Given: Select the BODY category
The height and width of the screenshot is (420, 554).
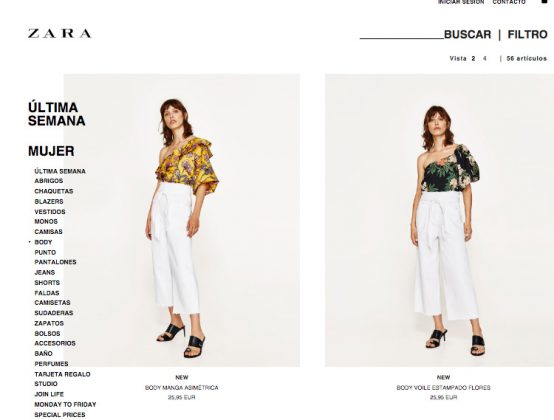Looking at the screenshot, I should click(43, 242).
